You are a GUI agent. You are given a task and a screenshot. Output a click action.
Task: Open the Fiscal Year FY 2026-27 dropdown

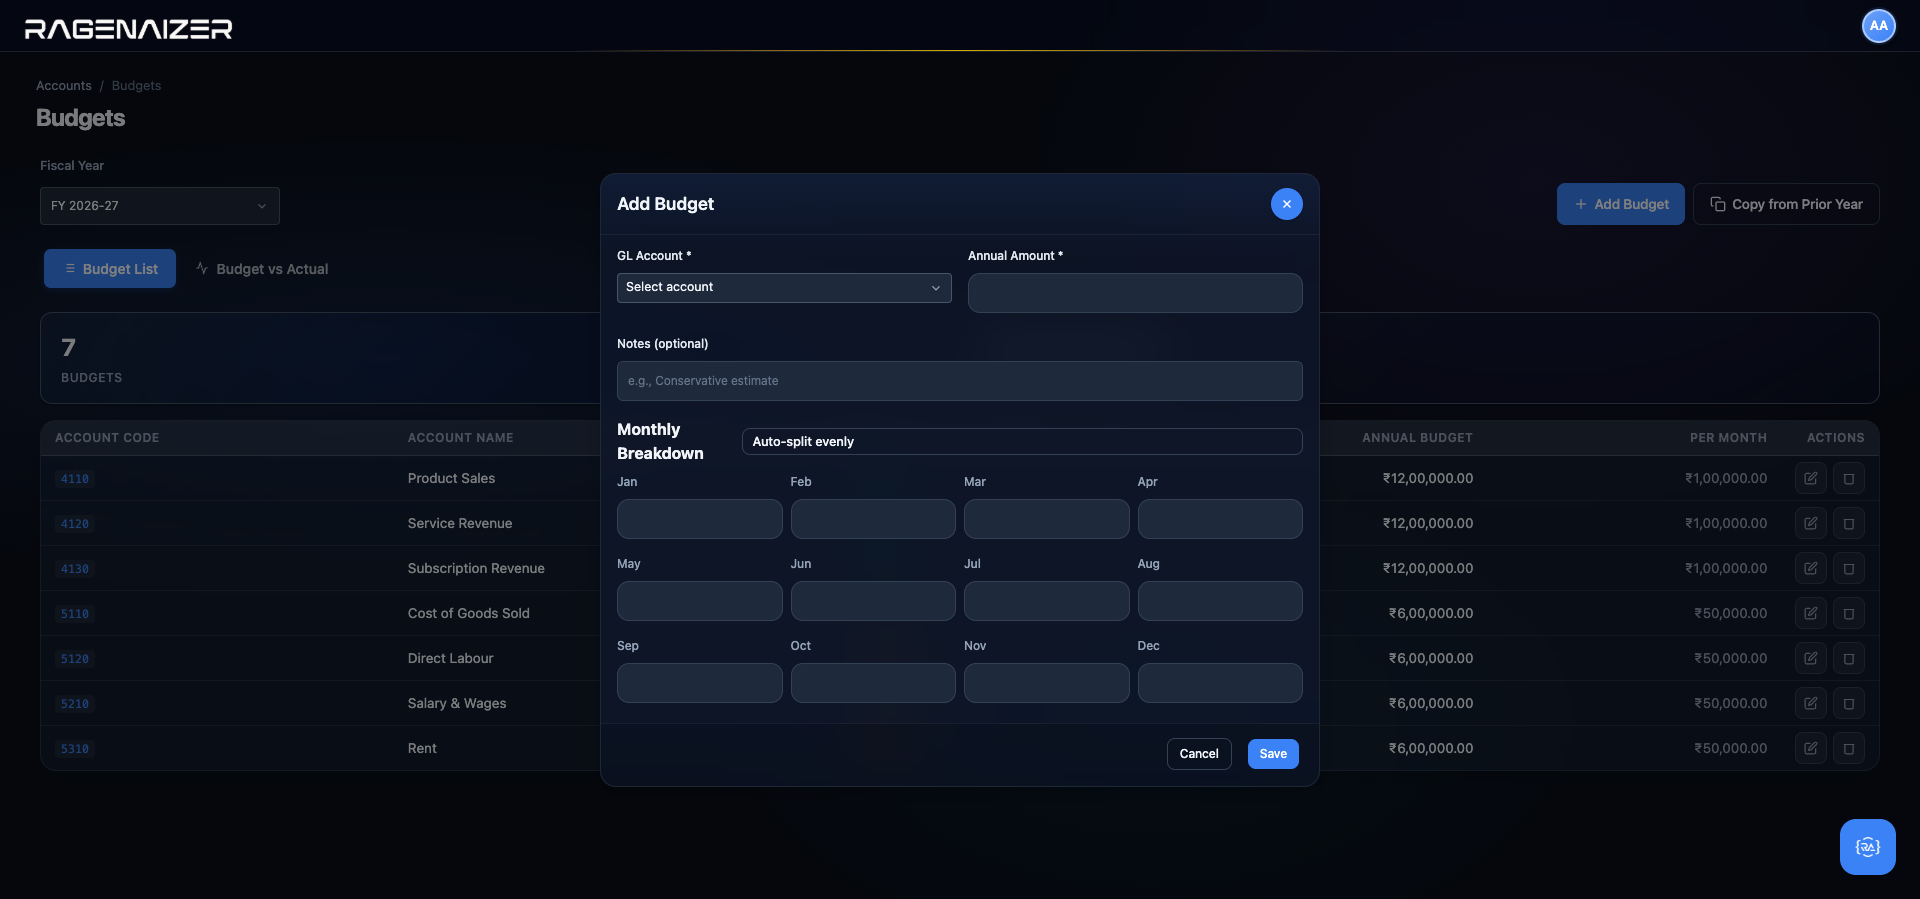click(x=160, y=206)
